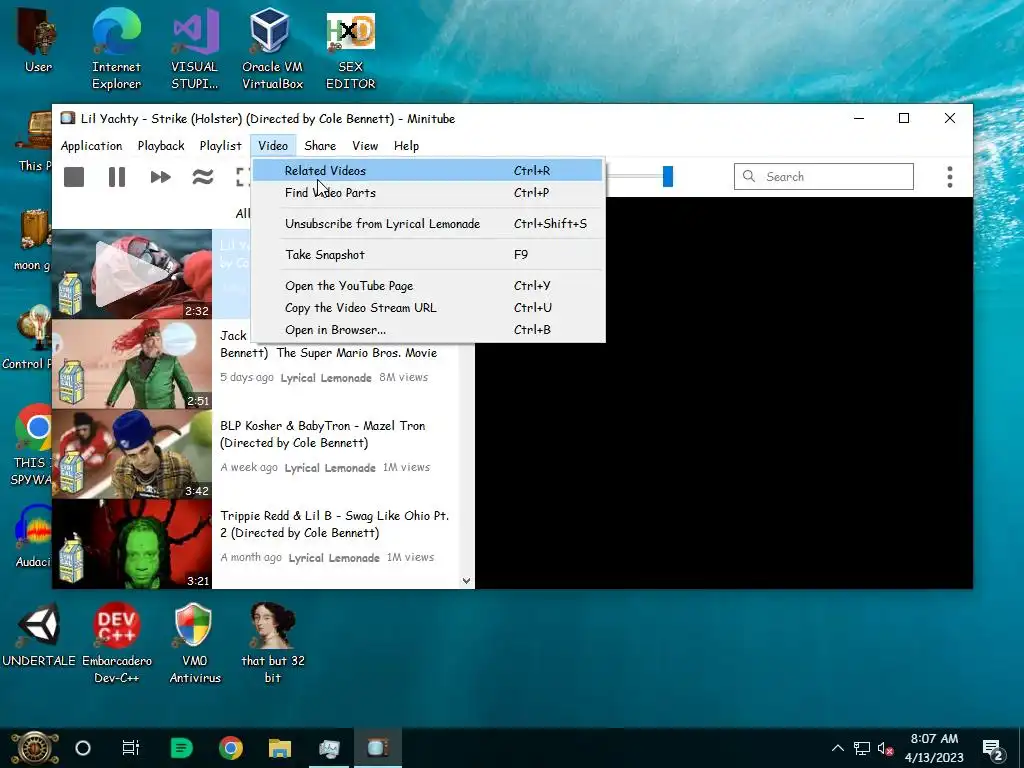Open the Oracle VM VirtualBox desktop icon
1024x768 pixels.
click(x=272, y=48)
